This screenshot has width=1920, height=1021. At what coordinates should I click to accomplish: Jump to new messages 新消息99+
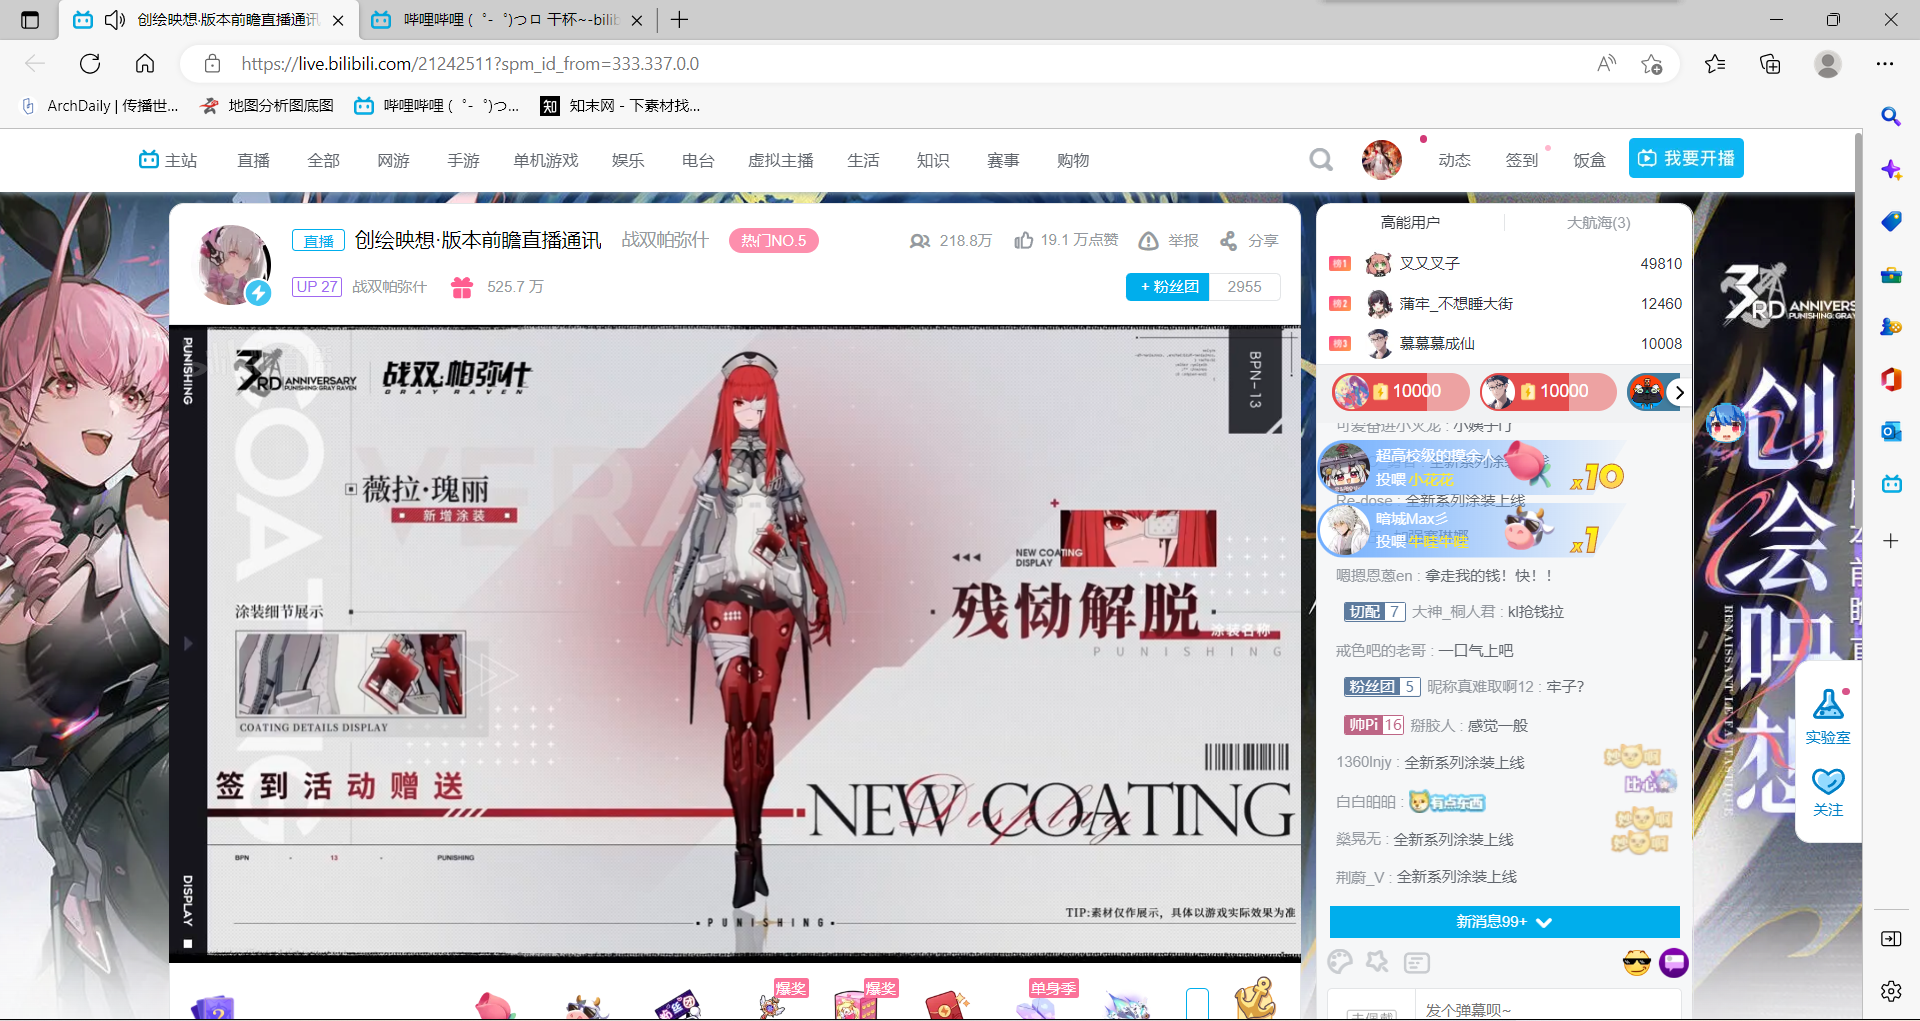1504,922
